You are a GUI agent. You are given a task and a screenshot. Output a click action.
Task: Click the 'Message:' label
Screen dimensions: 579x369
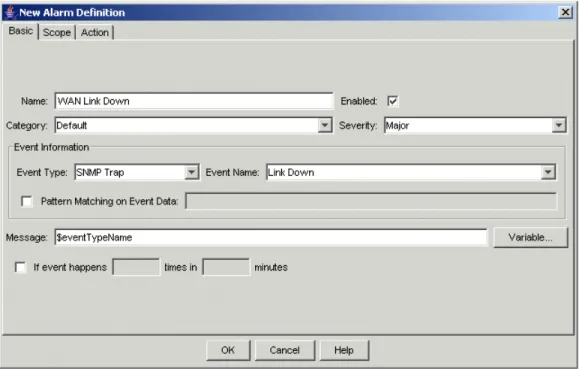click(x=27, y=237)
